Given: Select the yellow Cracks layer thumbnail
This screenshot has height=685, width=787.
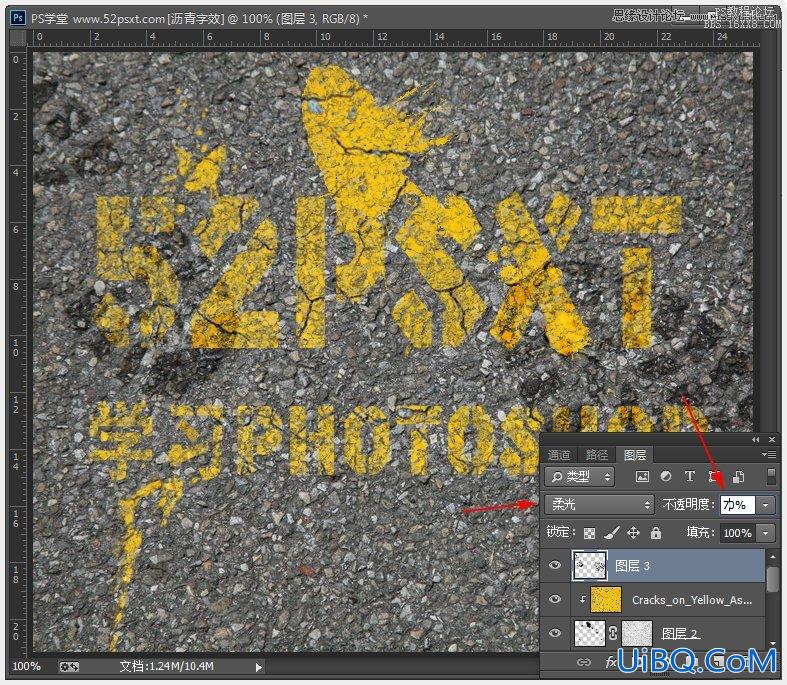Looking at the screenshot, I should (606, 599).
